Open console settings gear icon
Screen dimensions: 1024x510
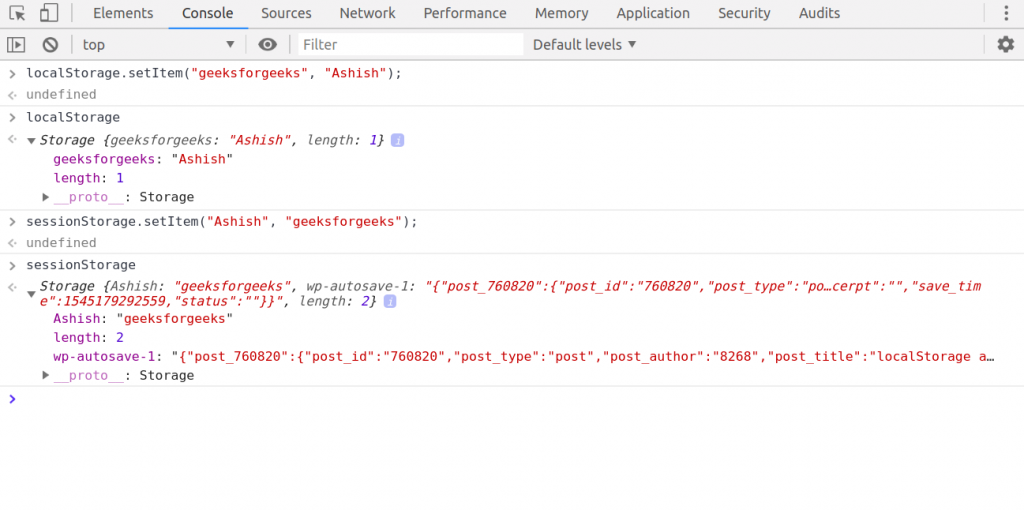(x=1005, y=45)
